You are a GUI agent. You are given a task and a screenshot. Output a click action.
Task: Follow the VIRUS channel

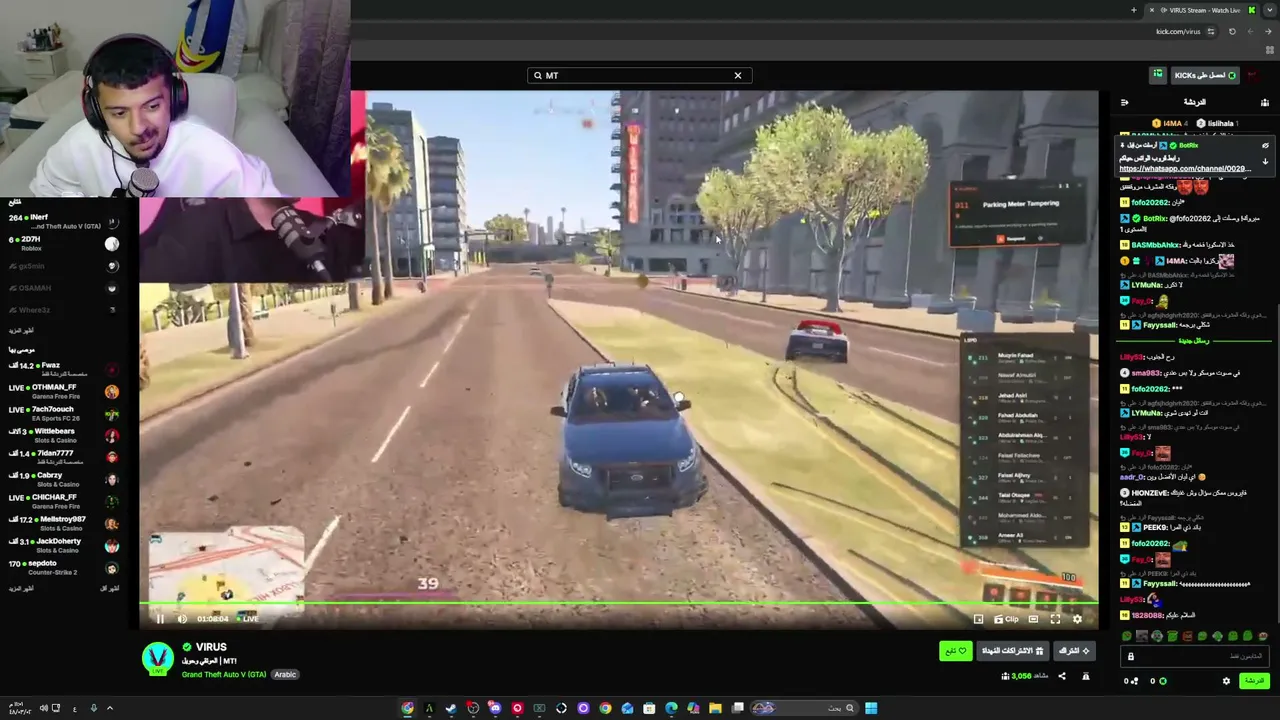pos(955,651)
